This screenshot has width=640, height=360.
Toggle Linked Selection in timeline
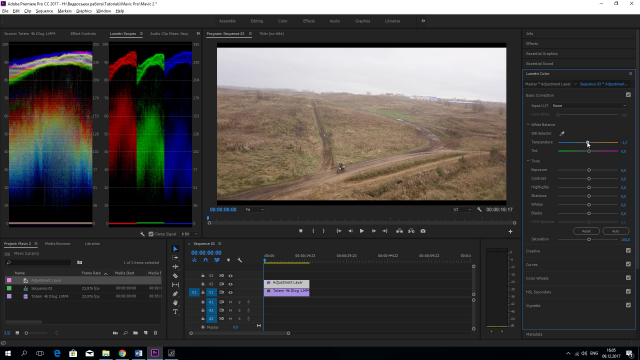(217, 260)
